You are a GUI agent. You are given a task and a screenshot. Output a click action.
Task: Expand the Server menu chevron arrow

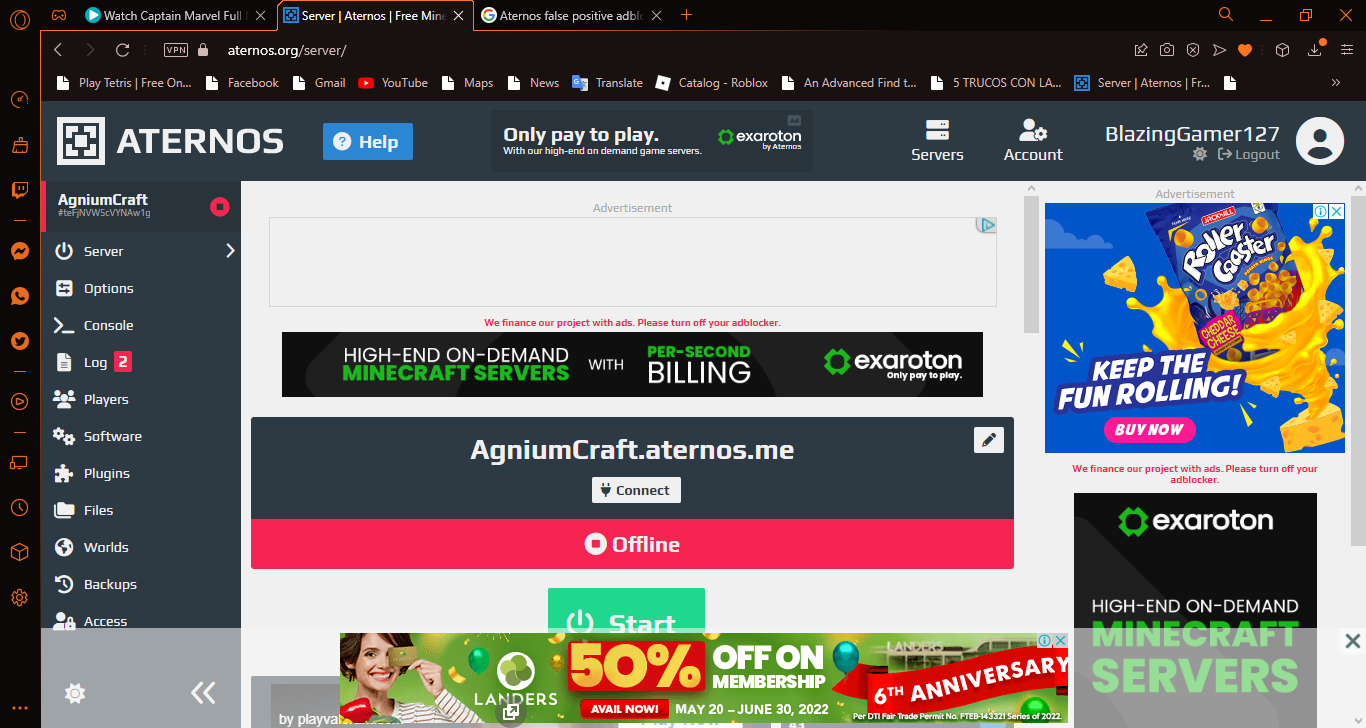(x=230, y=251)
